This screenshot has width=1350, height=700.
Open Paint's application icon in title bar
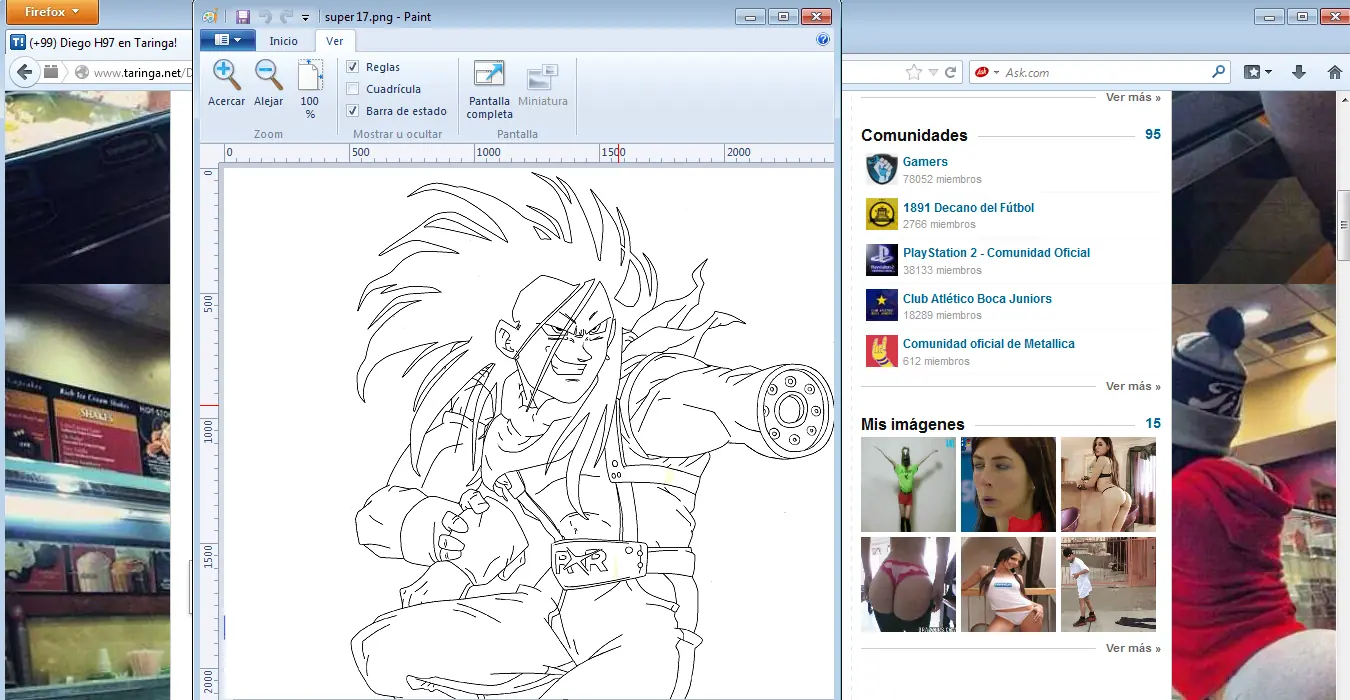coord(209,16)
